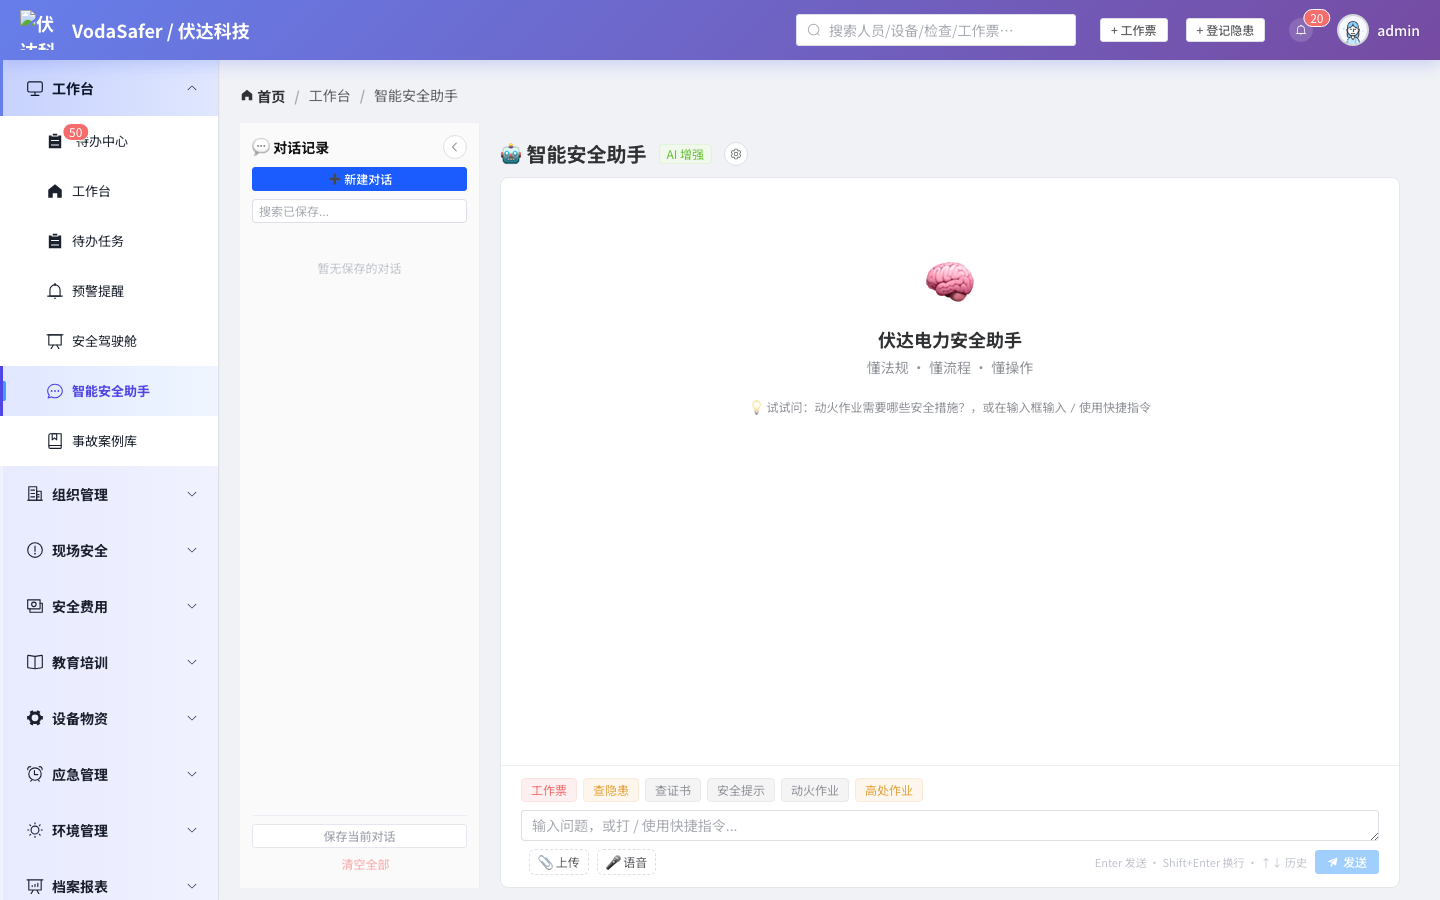Screen dimensions: 1440x900
Task: Click the magnifier icon in the top search box
Action: [814, 30]
